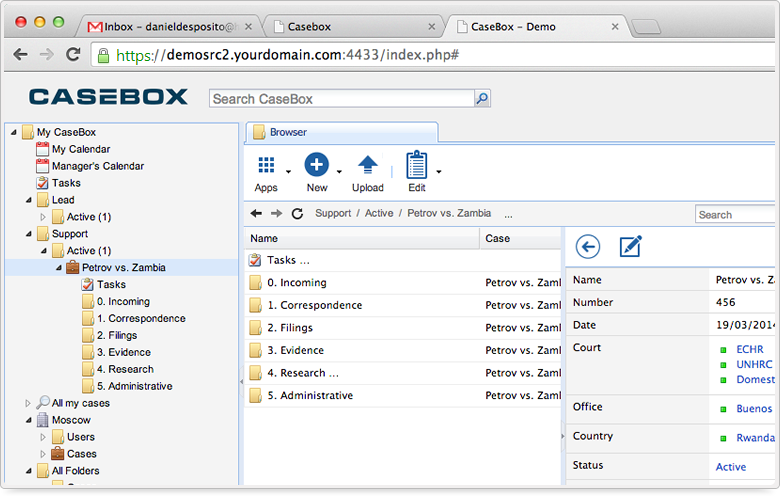Click the UNHRC court link
The image size is (780, 500).
coord(754,365)
